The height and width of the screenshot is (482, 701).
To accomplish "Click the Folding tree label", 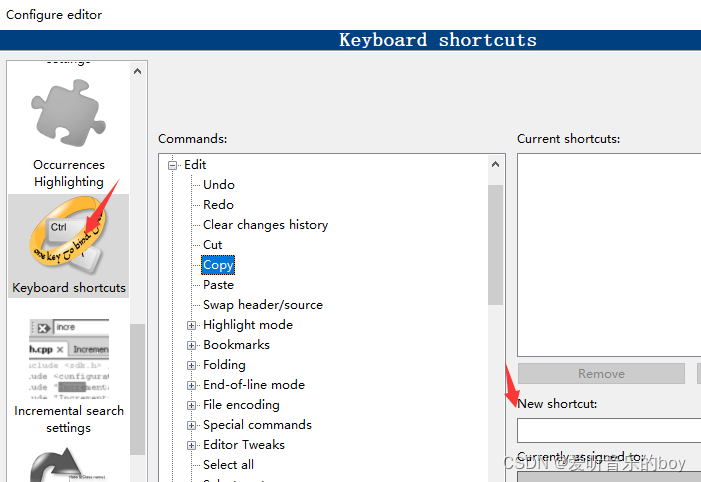I will pos(224,365).
